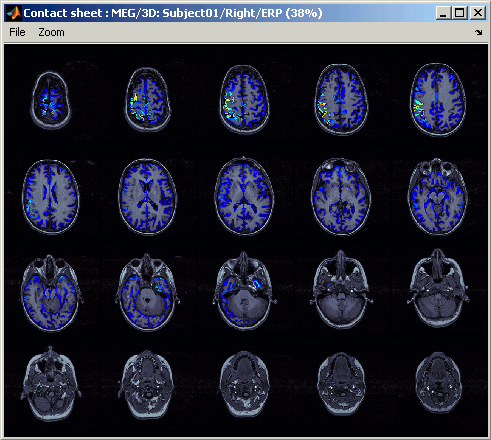The width and height of the screenshot is (491, 440).
Task: Select third slice in top row
Action: [x=244, y=100]
